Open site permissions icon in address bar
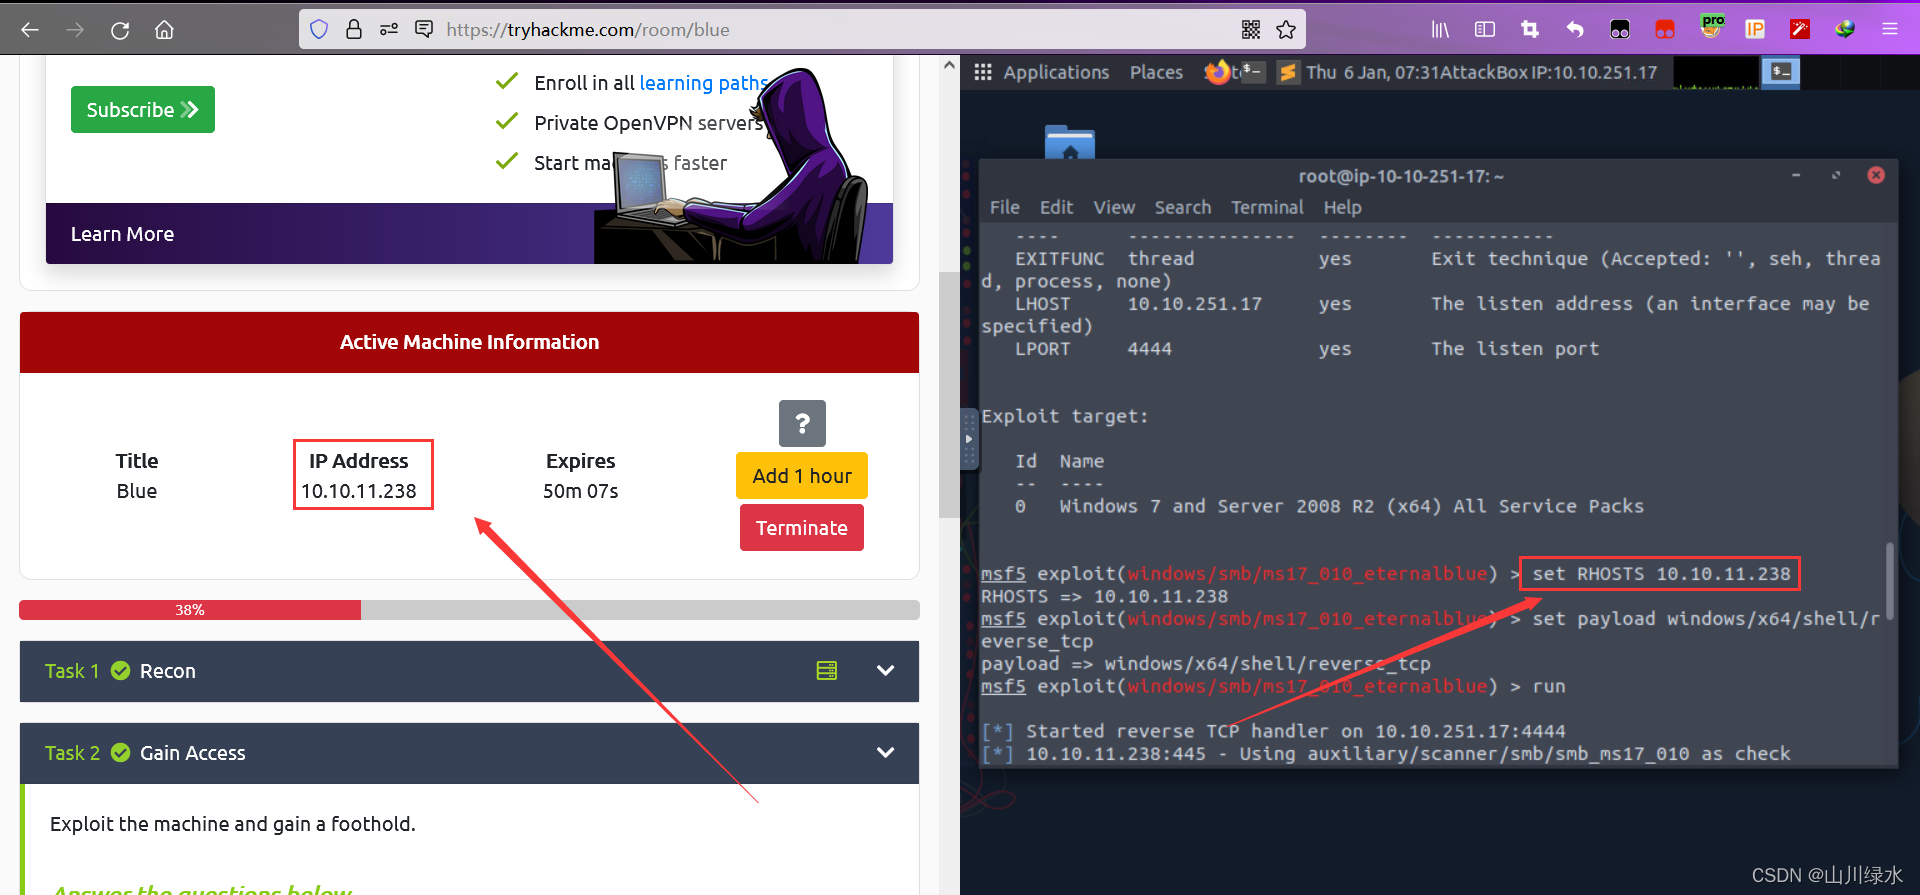This screenshot has height=895, width=1920. pyautogui.click(x=388, y=30)
